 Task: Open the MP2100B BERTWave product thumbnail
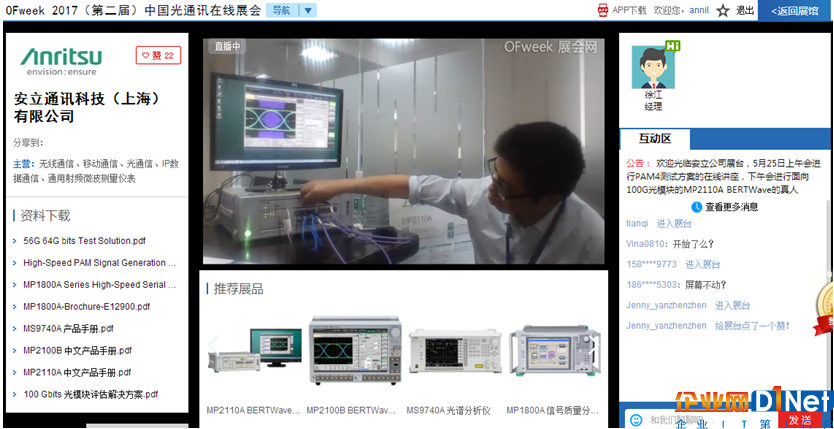click(x=355, y=350)
